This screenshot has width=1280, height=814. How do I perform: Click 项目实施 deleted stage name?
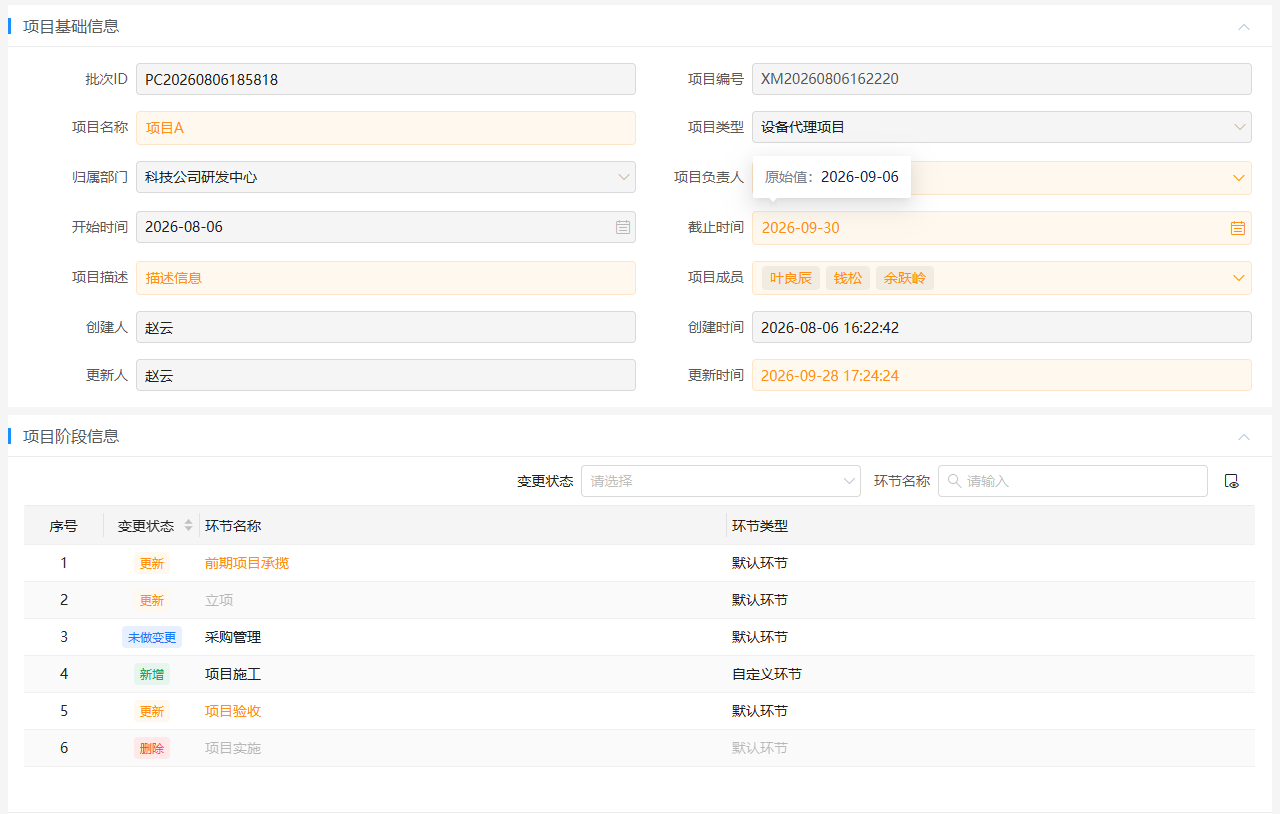coord(233,748)
